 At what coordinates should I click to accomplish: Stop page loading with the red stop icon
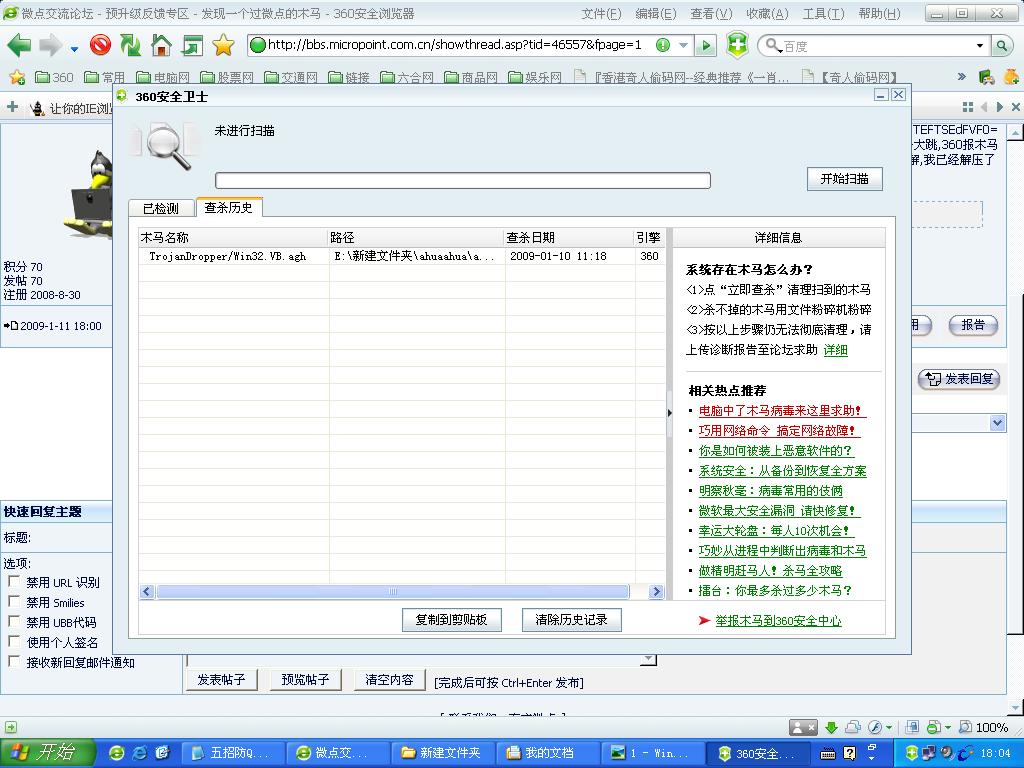click(101, 45)
